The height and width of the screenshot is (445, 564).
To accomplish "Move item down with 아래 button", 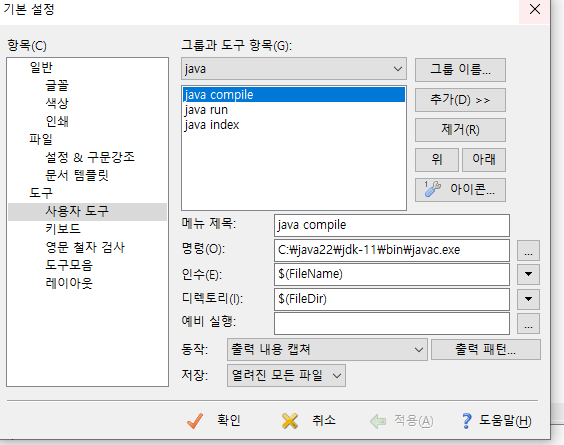I will pos(483,160).
